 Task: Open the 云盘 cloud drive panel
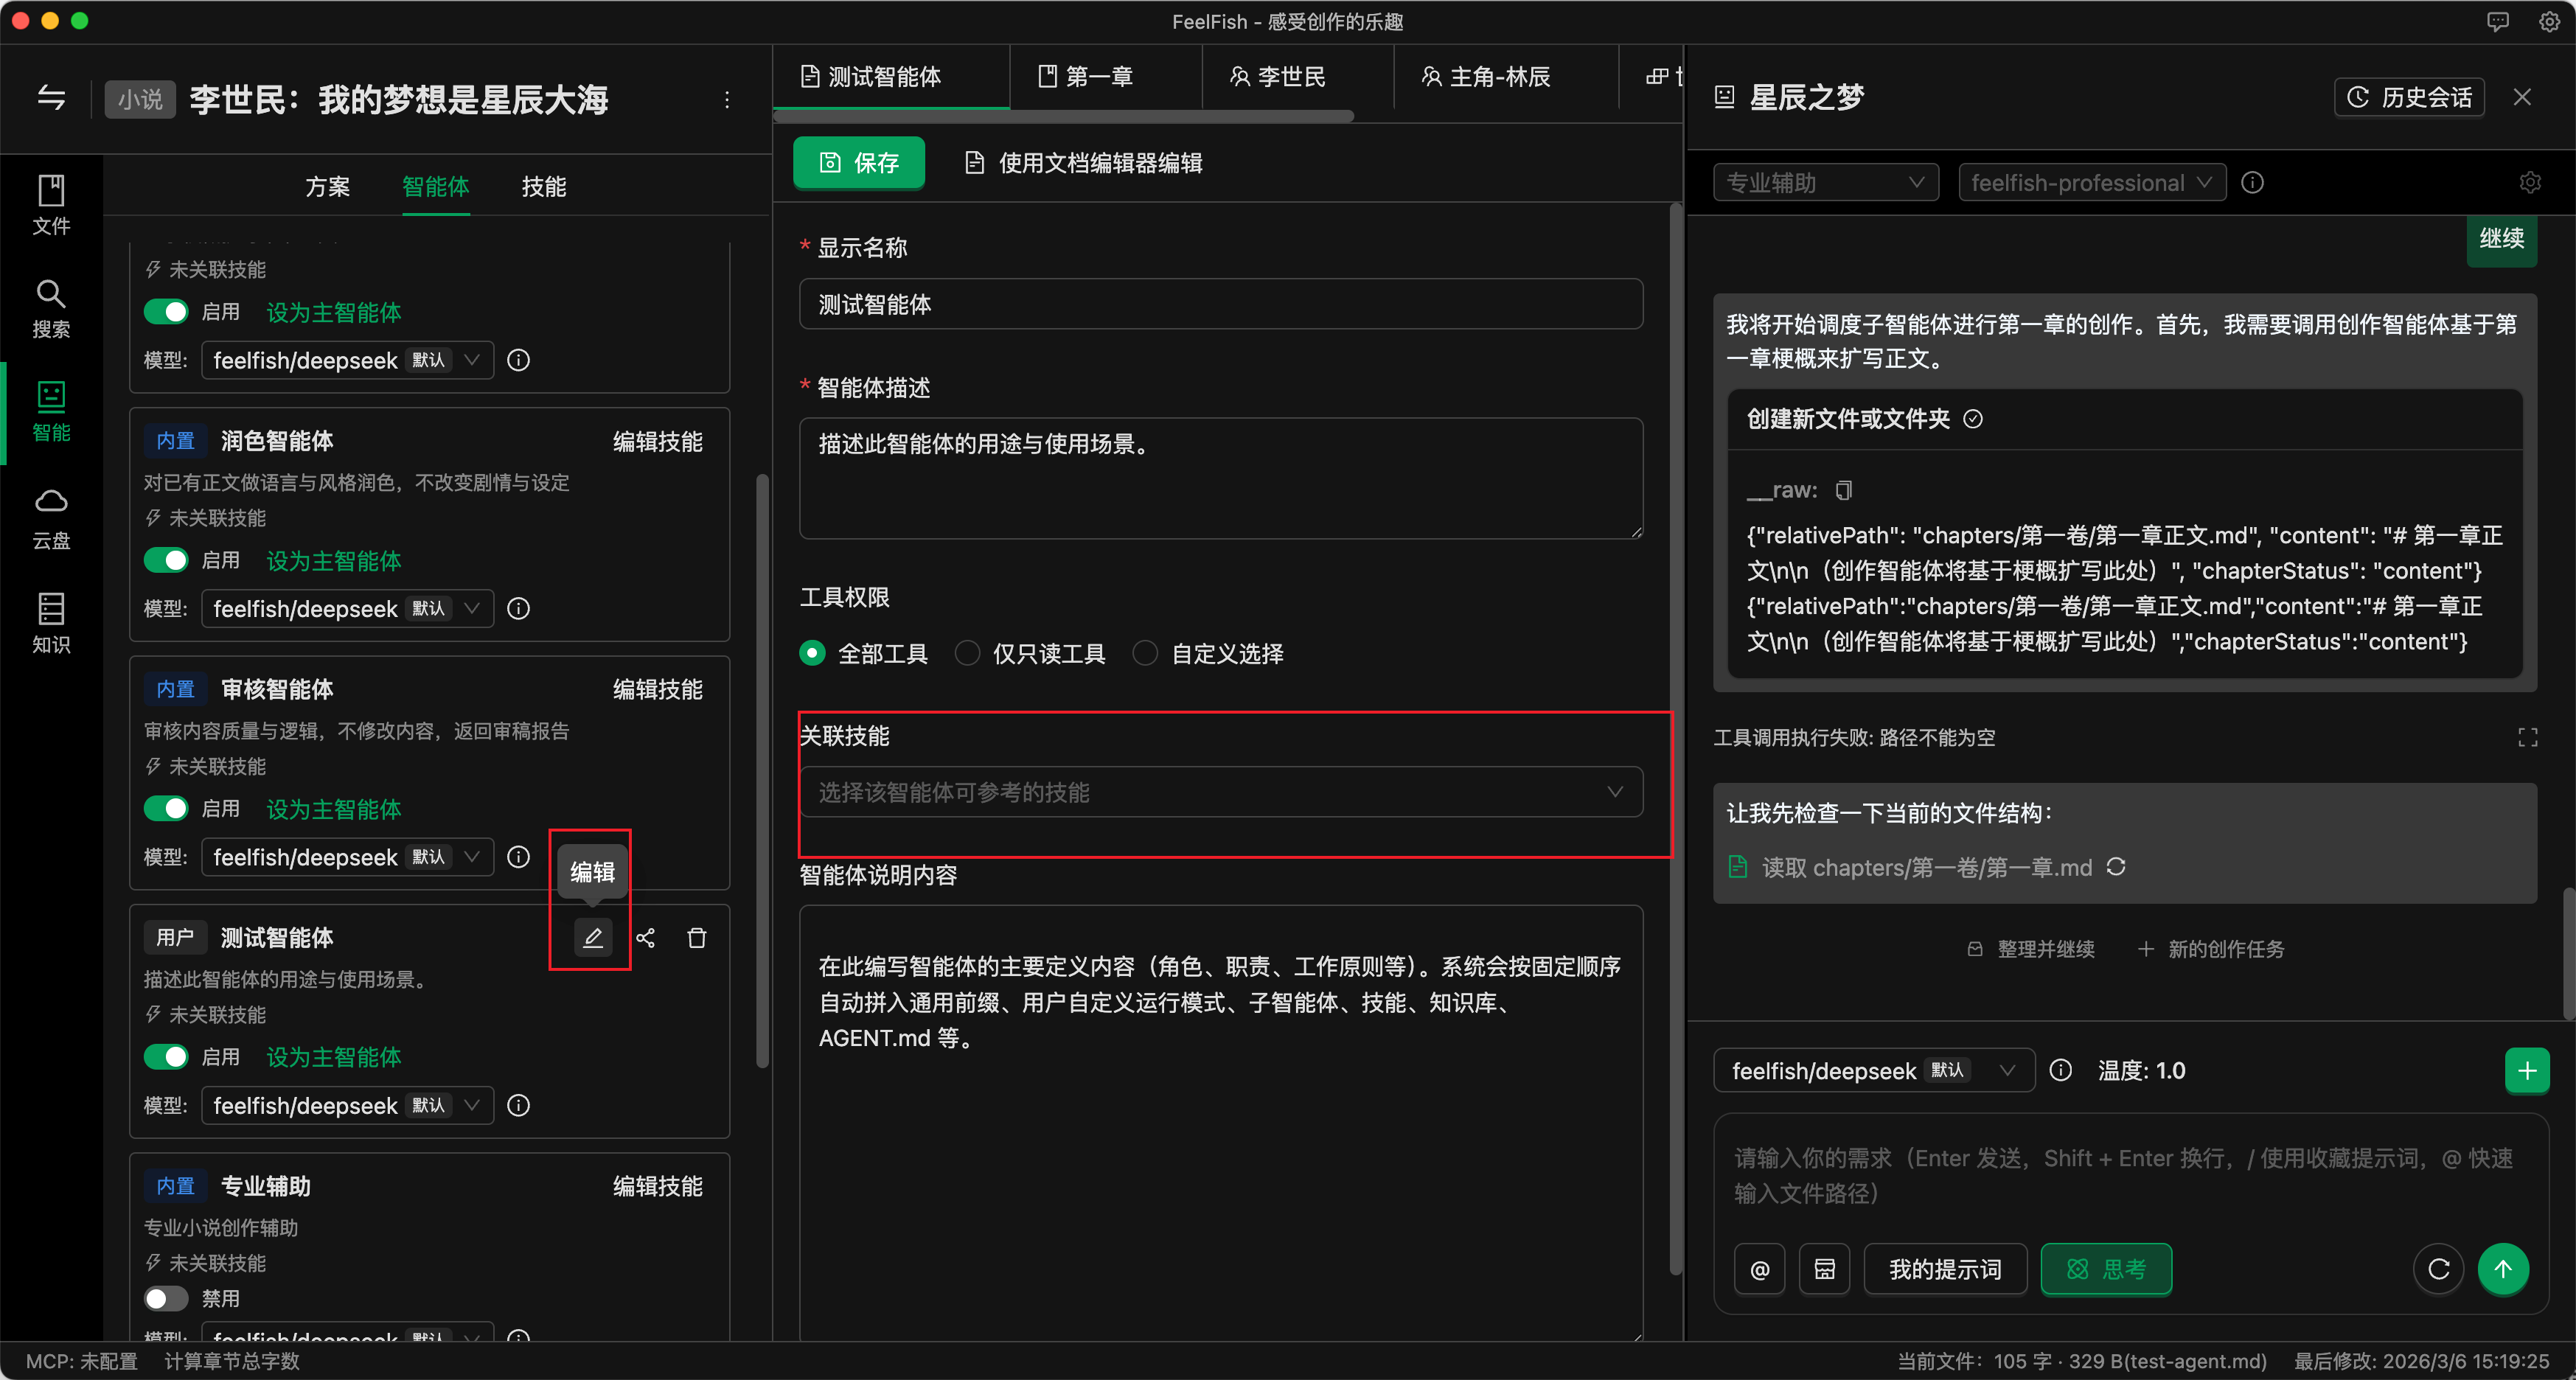pos(50,518)
